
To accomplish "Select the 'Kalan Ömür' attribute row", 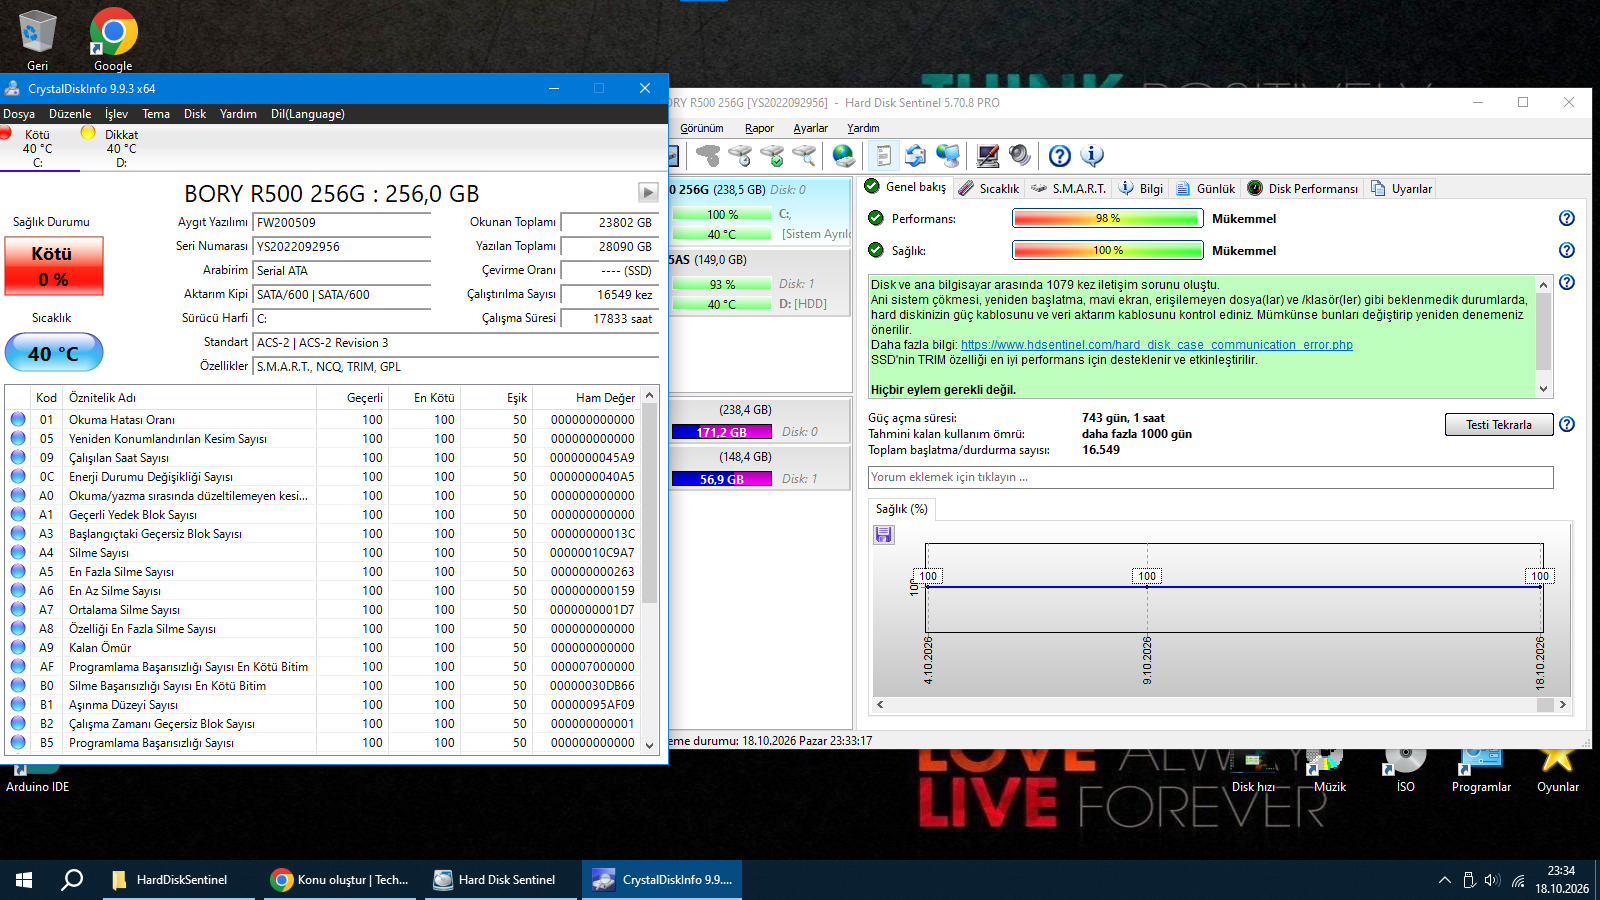I will (322, 648).
